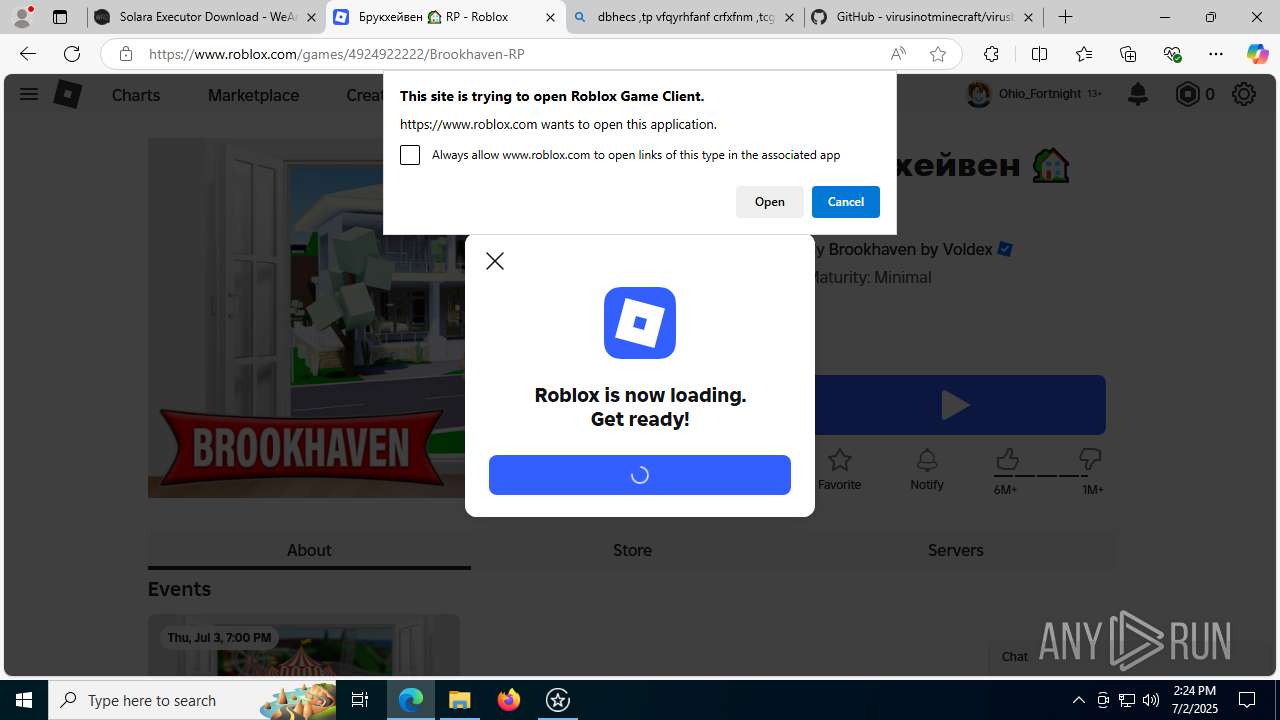Show hidden system tray icons

coord(1078,700)
